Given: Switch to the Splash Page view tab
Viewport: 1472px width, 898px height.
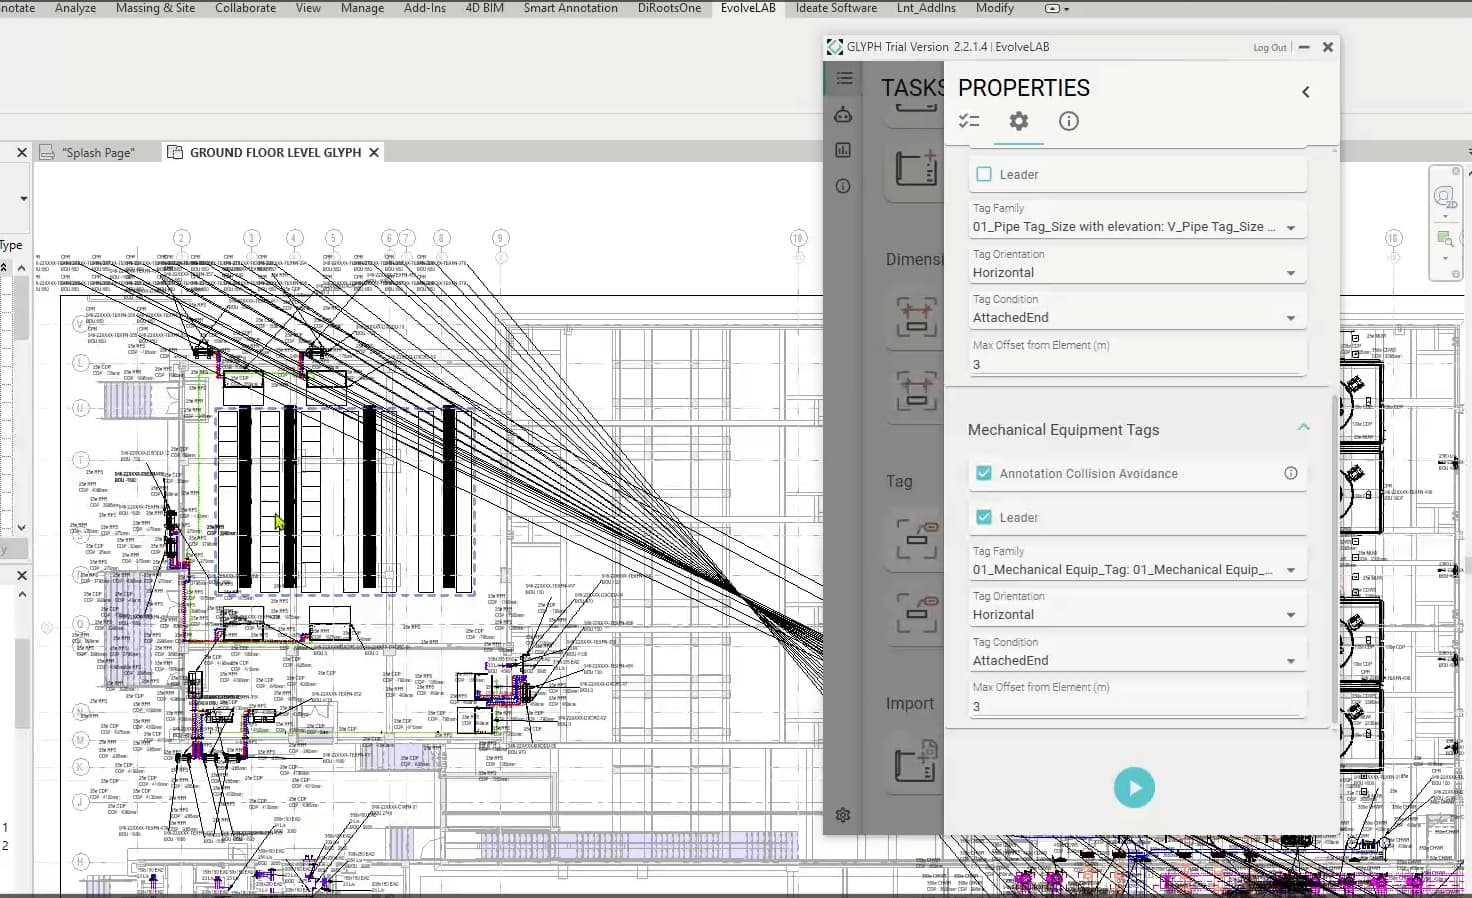Looking at the screenshot, I should click(x=98, y=152).
